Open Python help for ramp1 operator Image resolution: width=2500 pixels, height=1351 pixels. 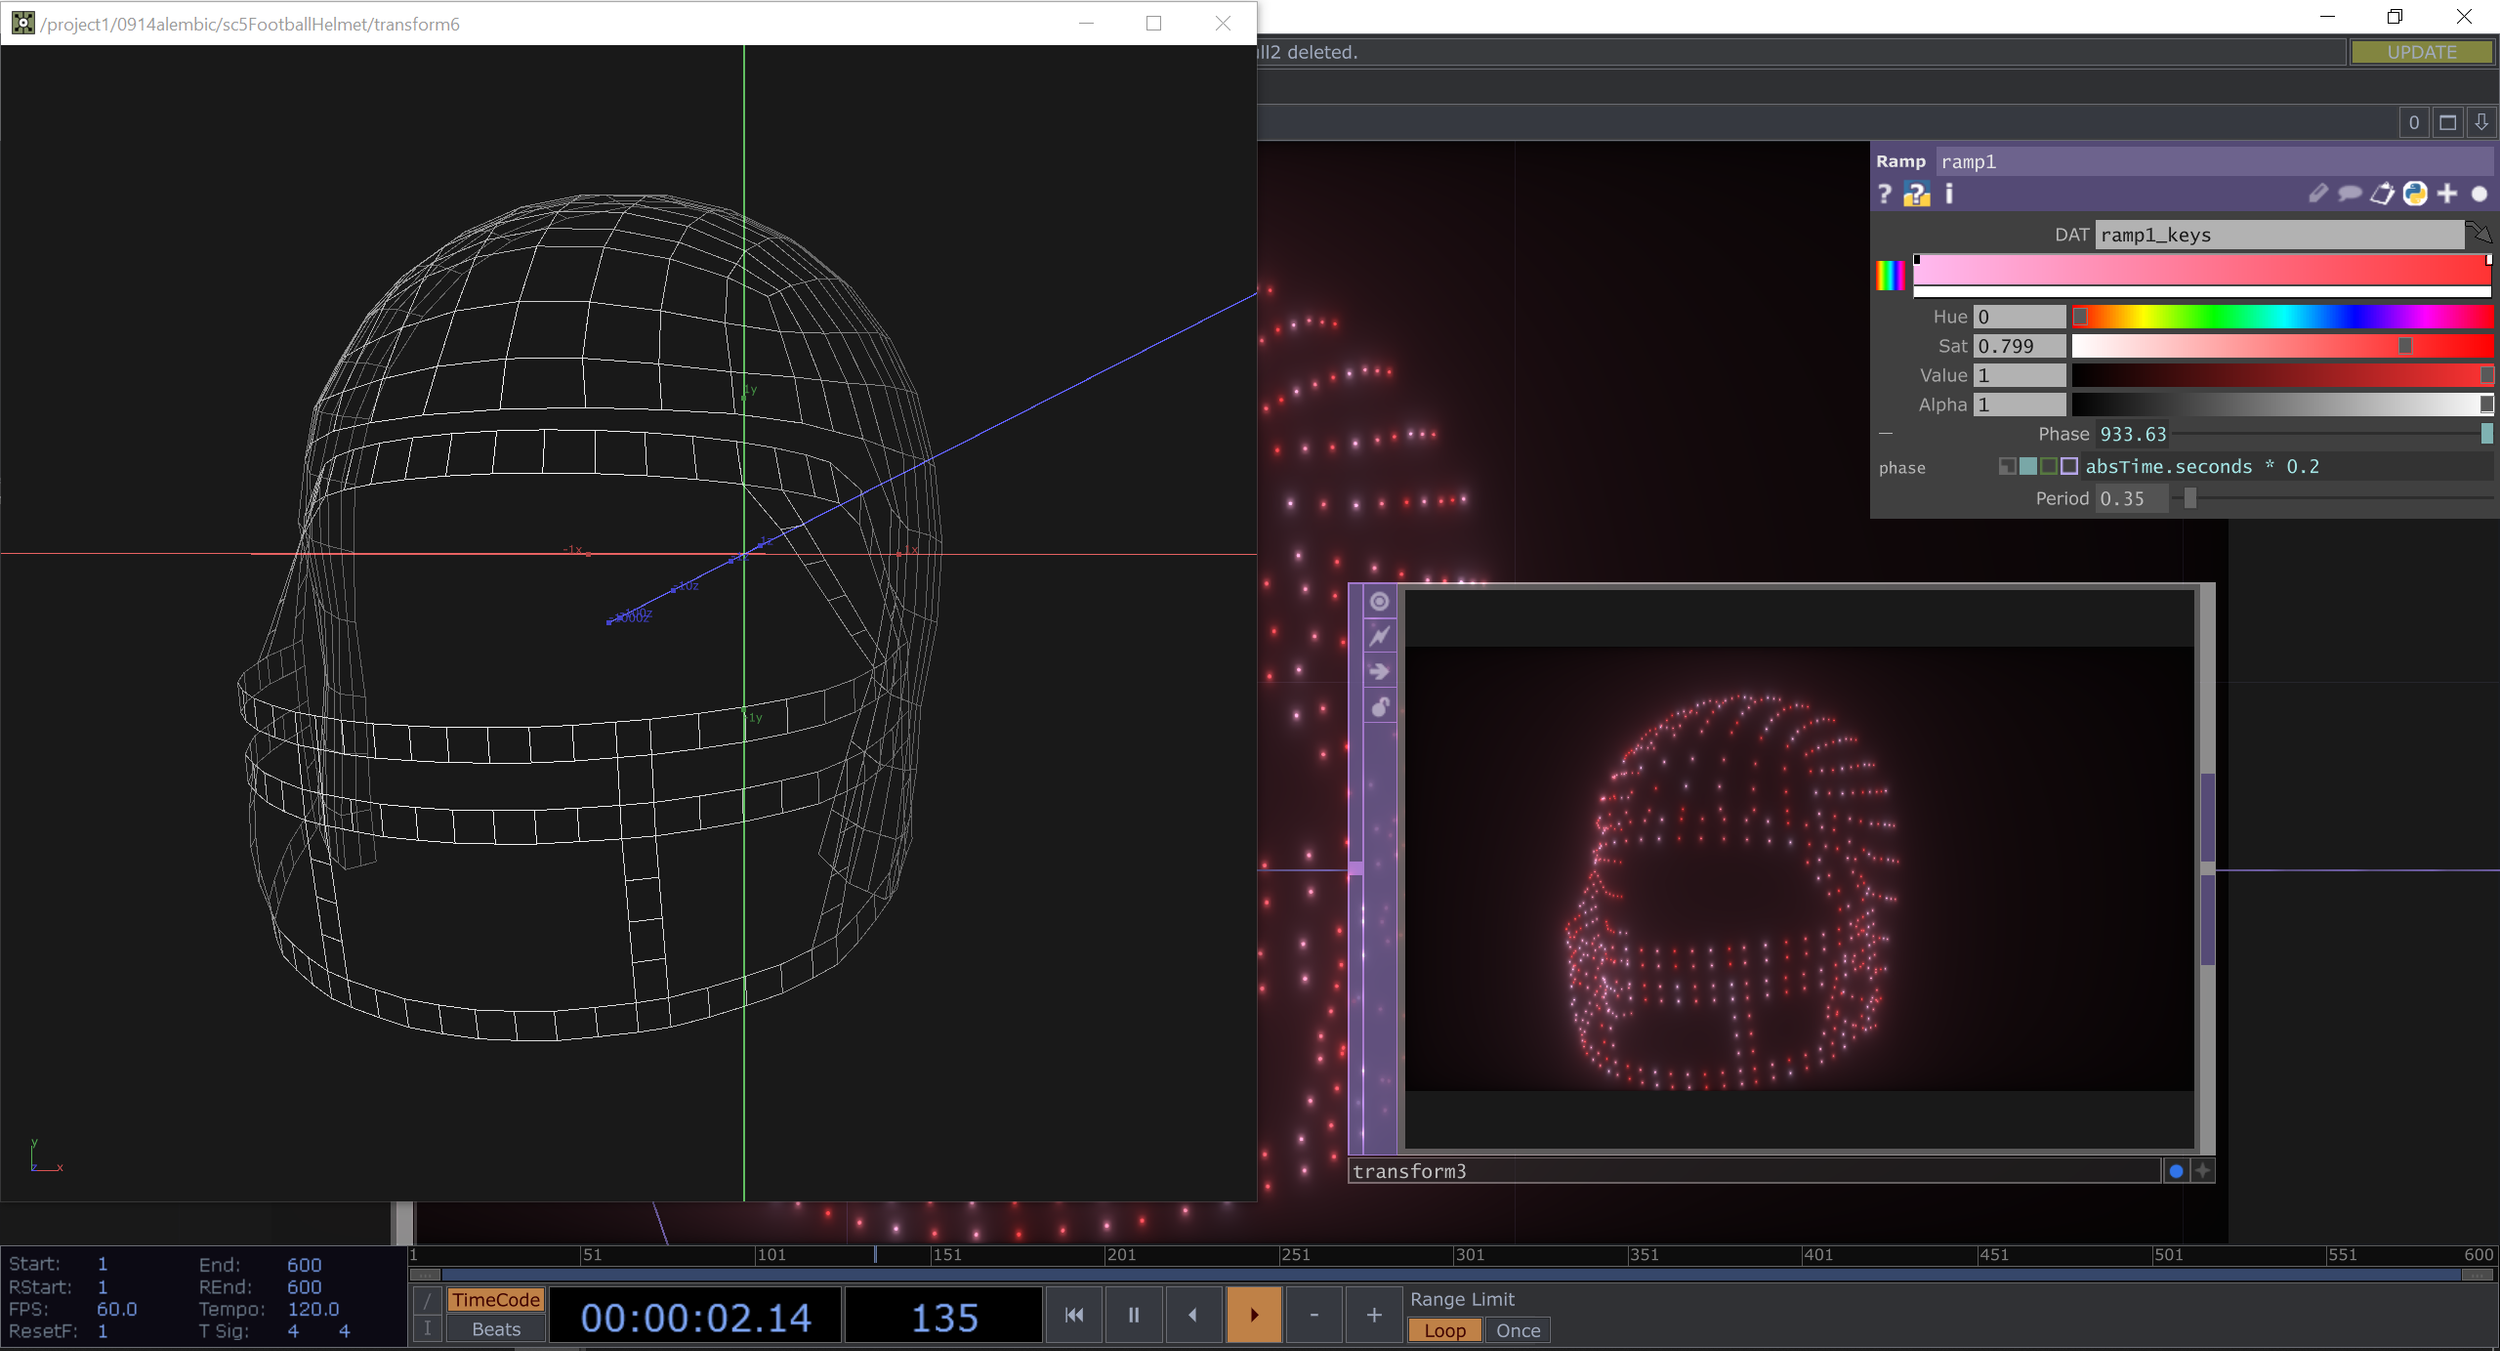tap(1916, 194)
